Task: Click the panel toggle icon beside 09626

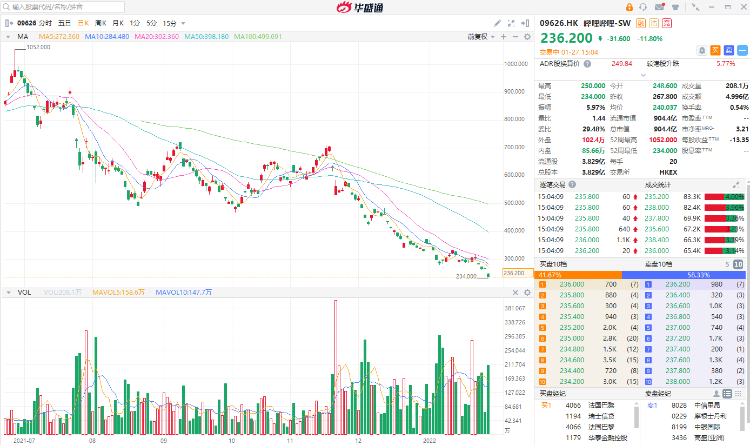Action: pos(9,23)
